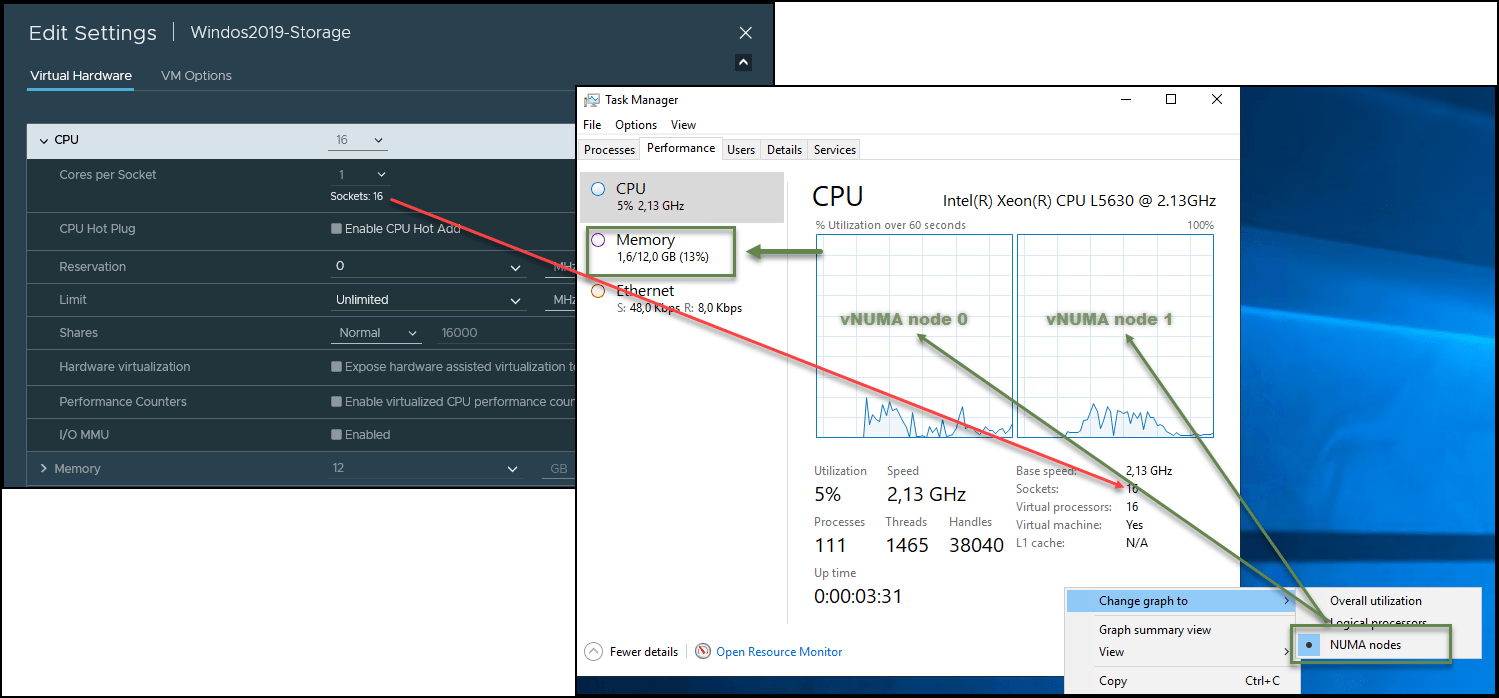Collapse the CPU section in Edit Settings
Screen dimensions: 1499x698
(43, 141)
